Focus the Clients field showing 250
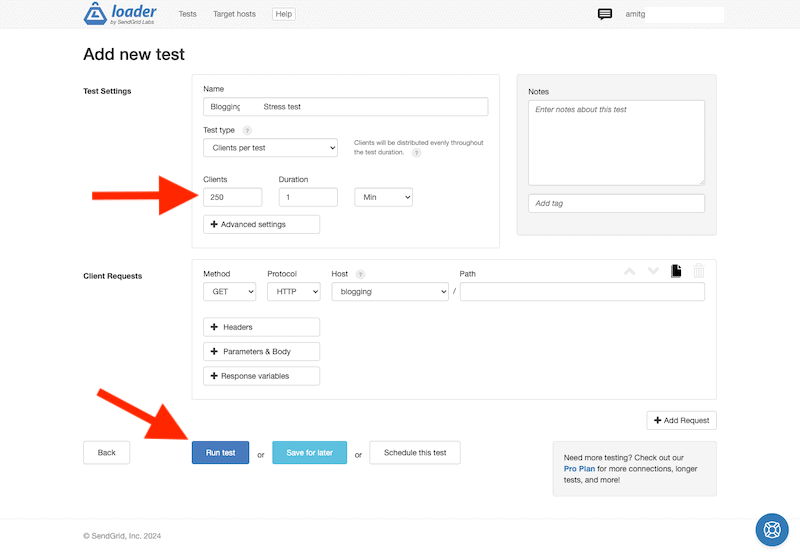 coord(233,197)
